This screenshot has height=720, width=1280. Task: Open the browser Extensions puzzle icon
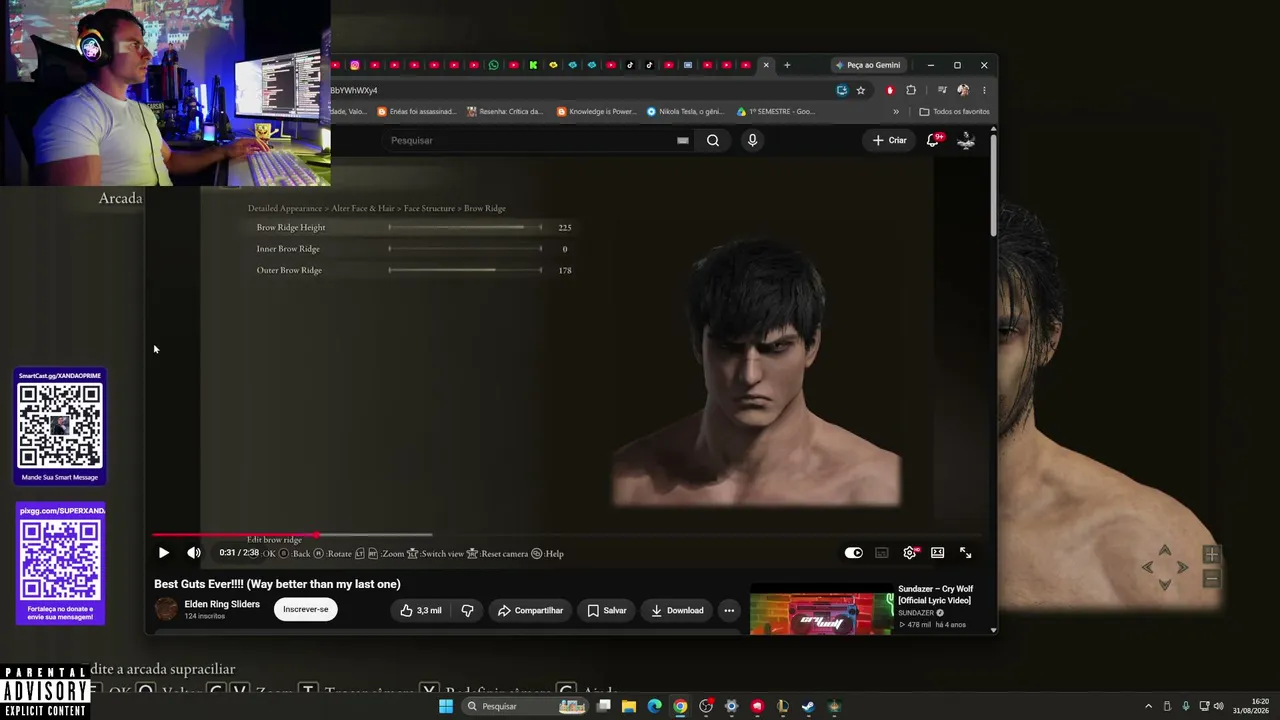coord(910,90)
